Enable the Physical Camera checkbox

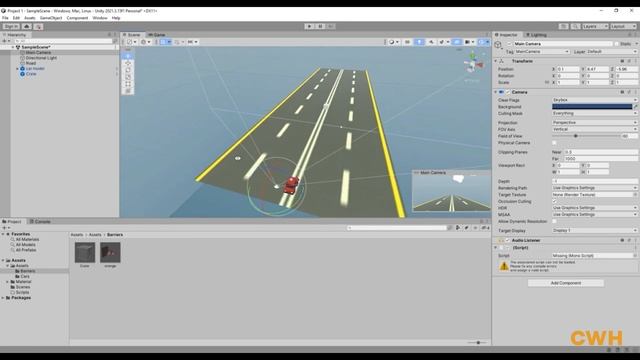pyautogui.click(x=554, y=143)
